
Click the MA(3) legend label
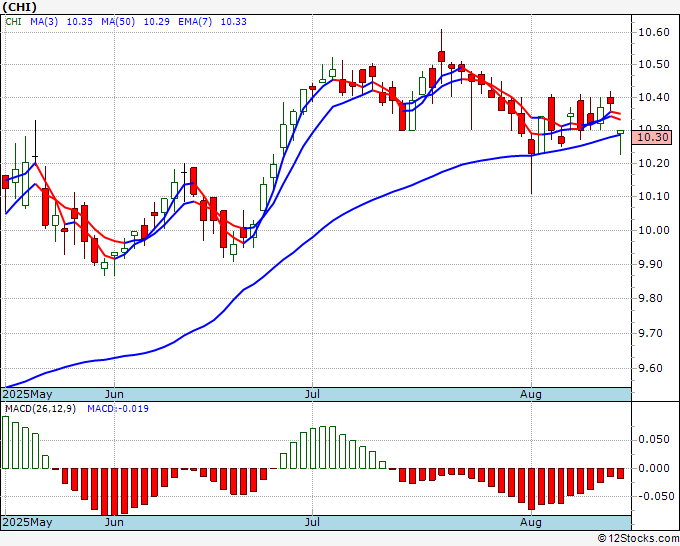click(x=44, y=22)
